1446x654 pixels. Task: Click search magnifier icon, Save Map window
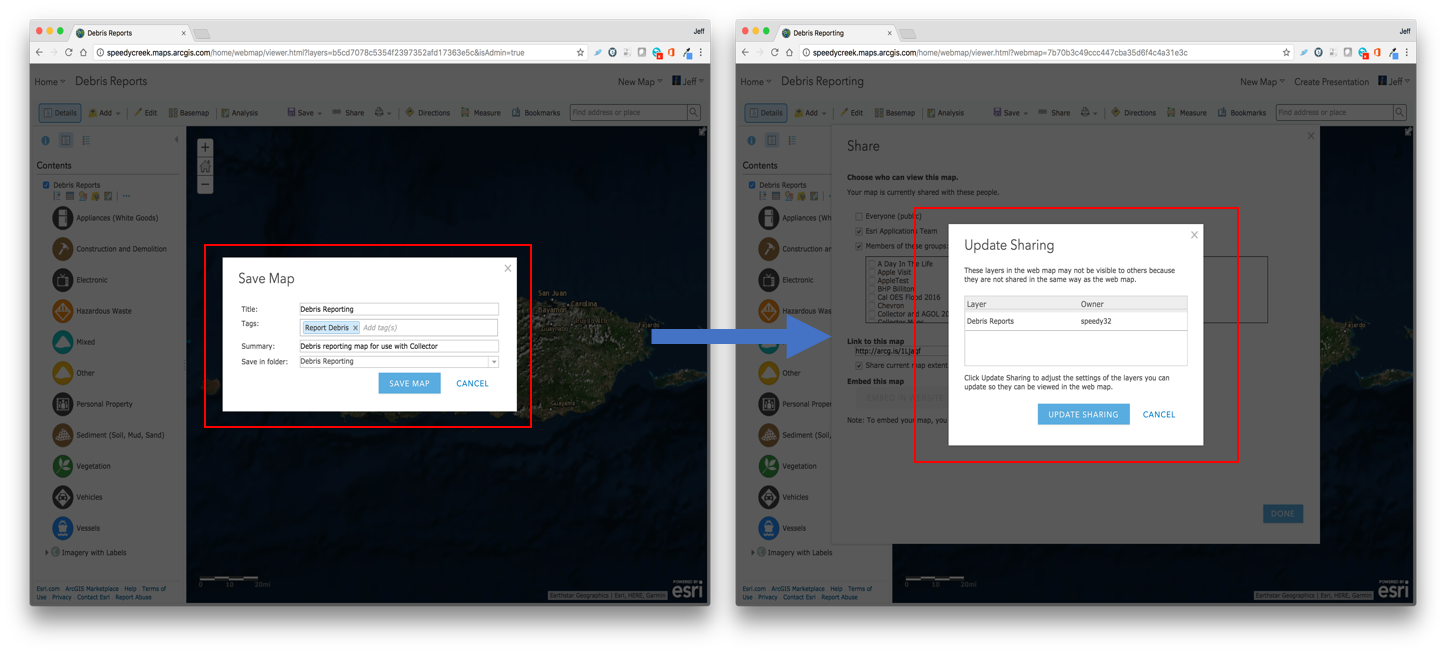coord(693,113)
